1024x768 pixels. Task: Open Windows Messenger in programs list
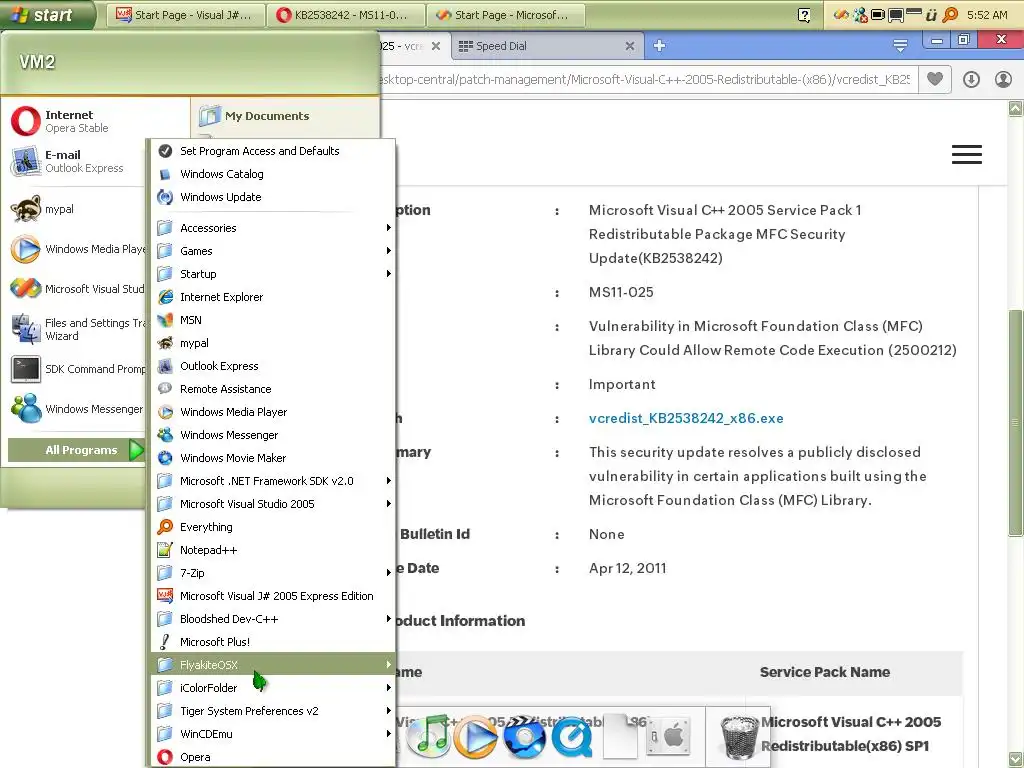pos(273,435)
